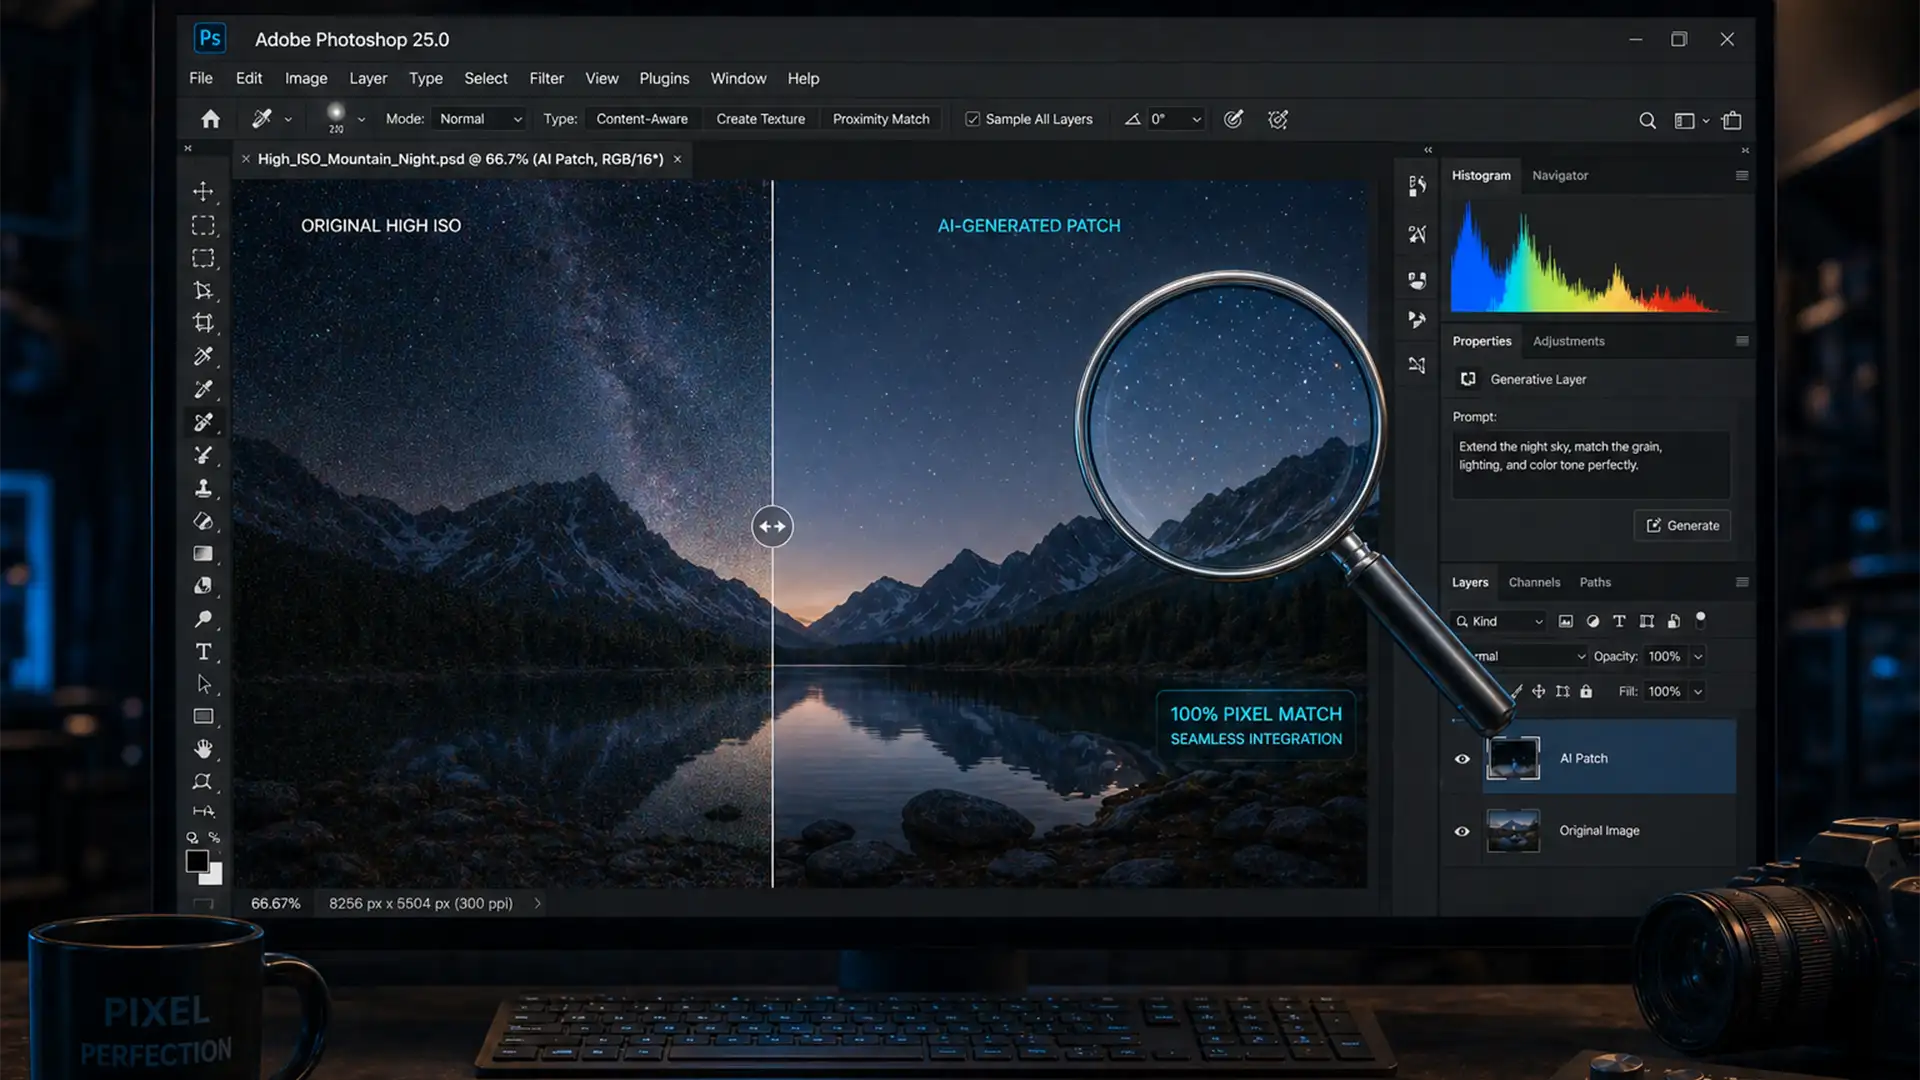Select the Hand tool
This screenshot has width=1920, height=1080.
pyautogui.click(x=204, y=748)
